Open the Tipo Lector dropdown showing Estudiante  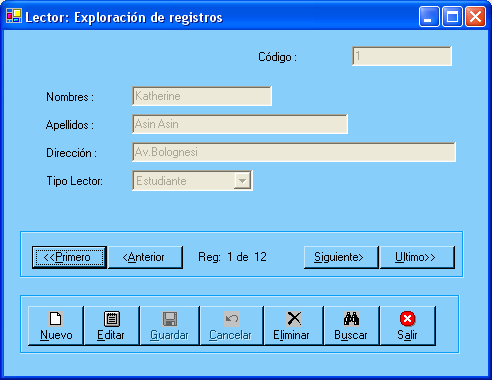coord(192,181)
